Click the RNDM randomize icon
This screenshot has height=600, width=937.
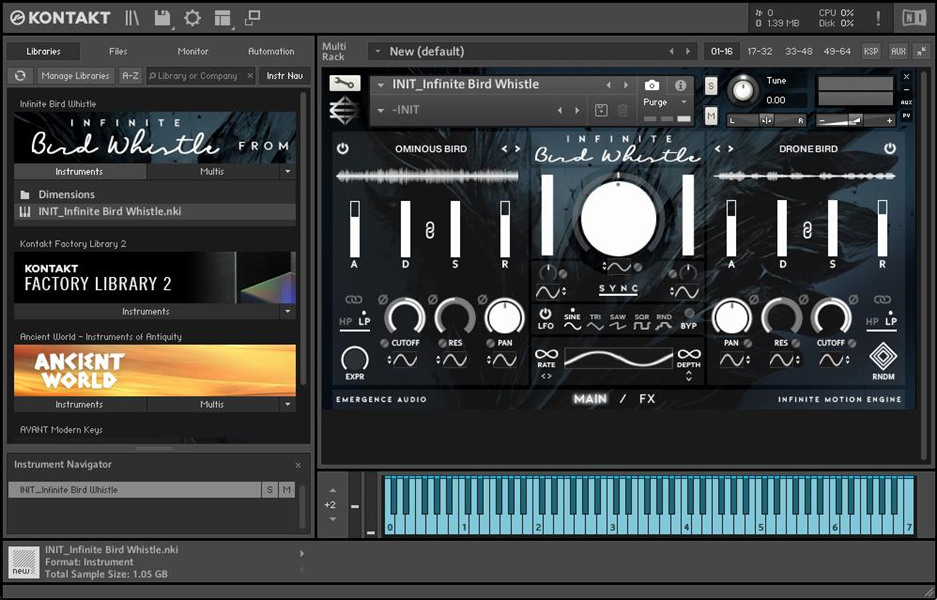(882, 357)
